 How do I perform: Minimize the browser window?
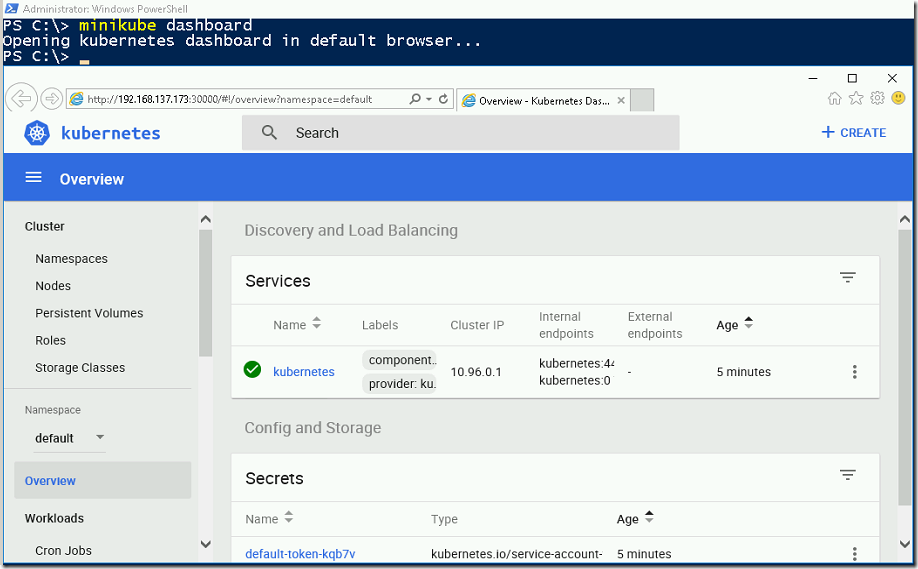pyautogui.click(x=813, y=78)
